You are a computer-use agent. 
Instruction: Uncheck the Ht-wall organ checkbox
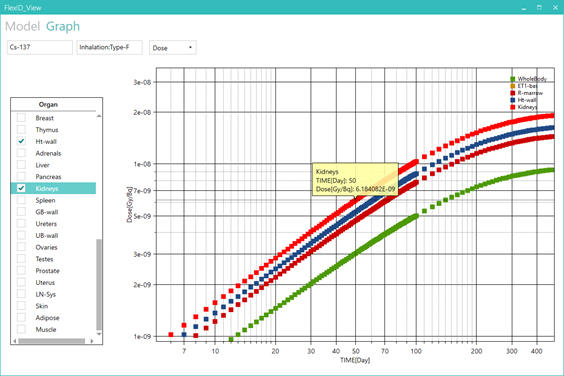21,141
